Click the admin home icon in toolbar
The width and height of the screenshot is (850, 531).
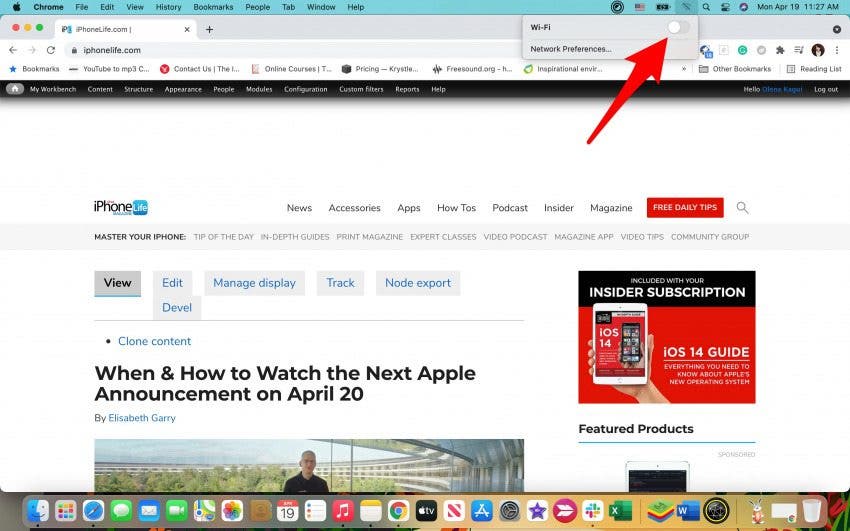pyautogui.click(x=15, y=89)
